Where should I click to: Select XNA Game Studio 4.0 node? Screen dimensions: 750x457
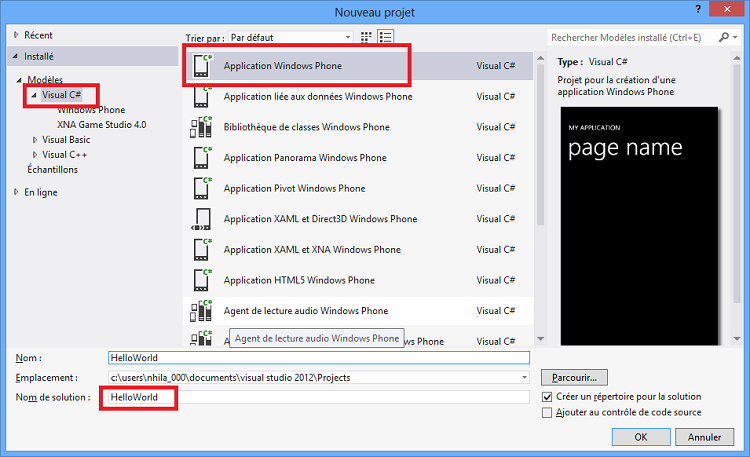click(101, 124)
